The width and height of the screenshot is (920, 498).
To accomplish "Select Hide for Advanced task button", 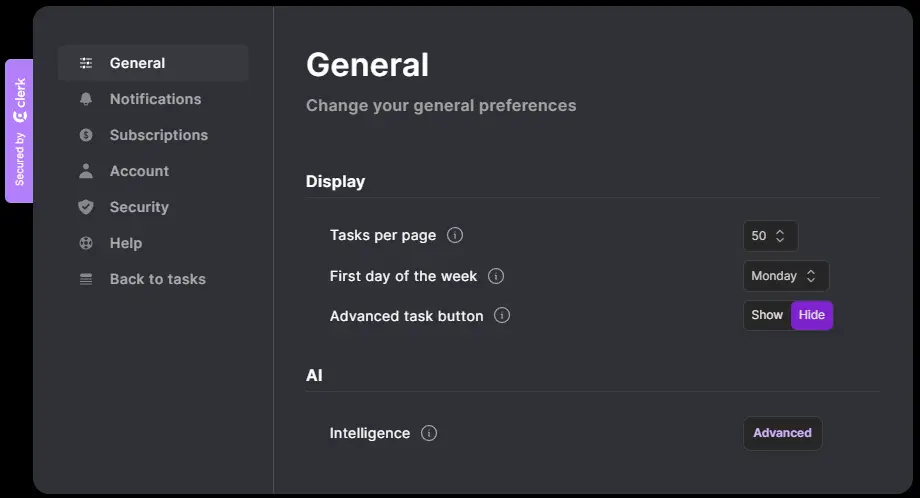I will click(x=812, y=315).
